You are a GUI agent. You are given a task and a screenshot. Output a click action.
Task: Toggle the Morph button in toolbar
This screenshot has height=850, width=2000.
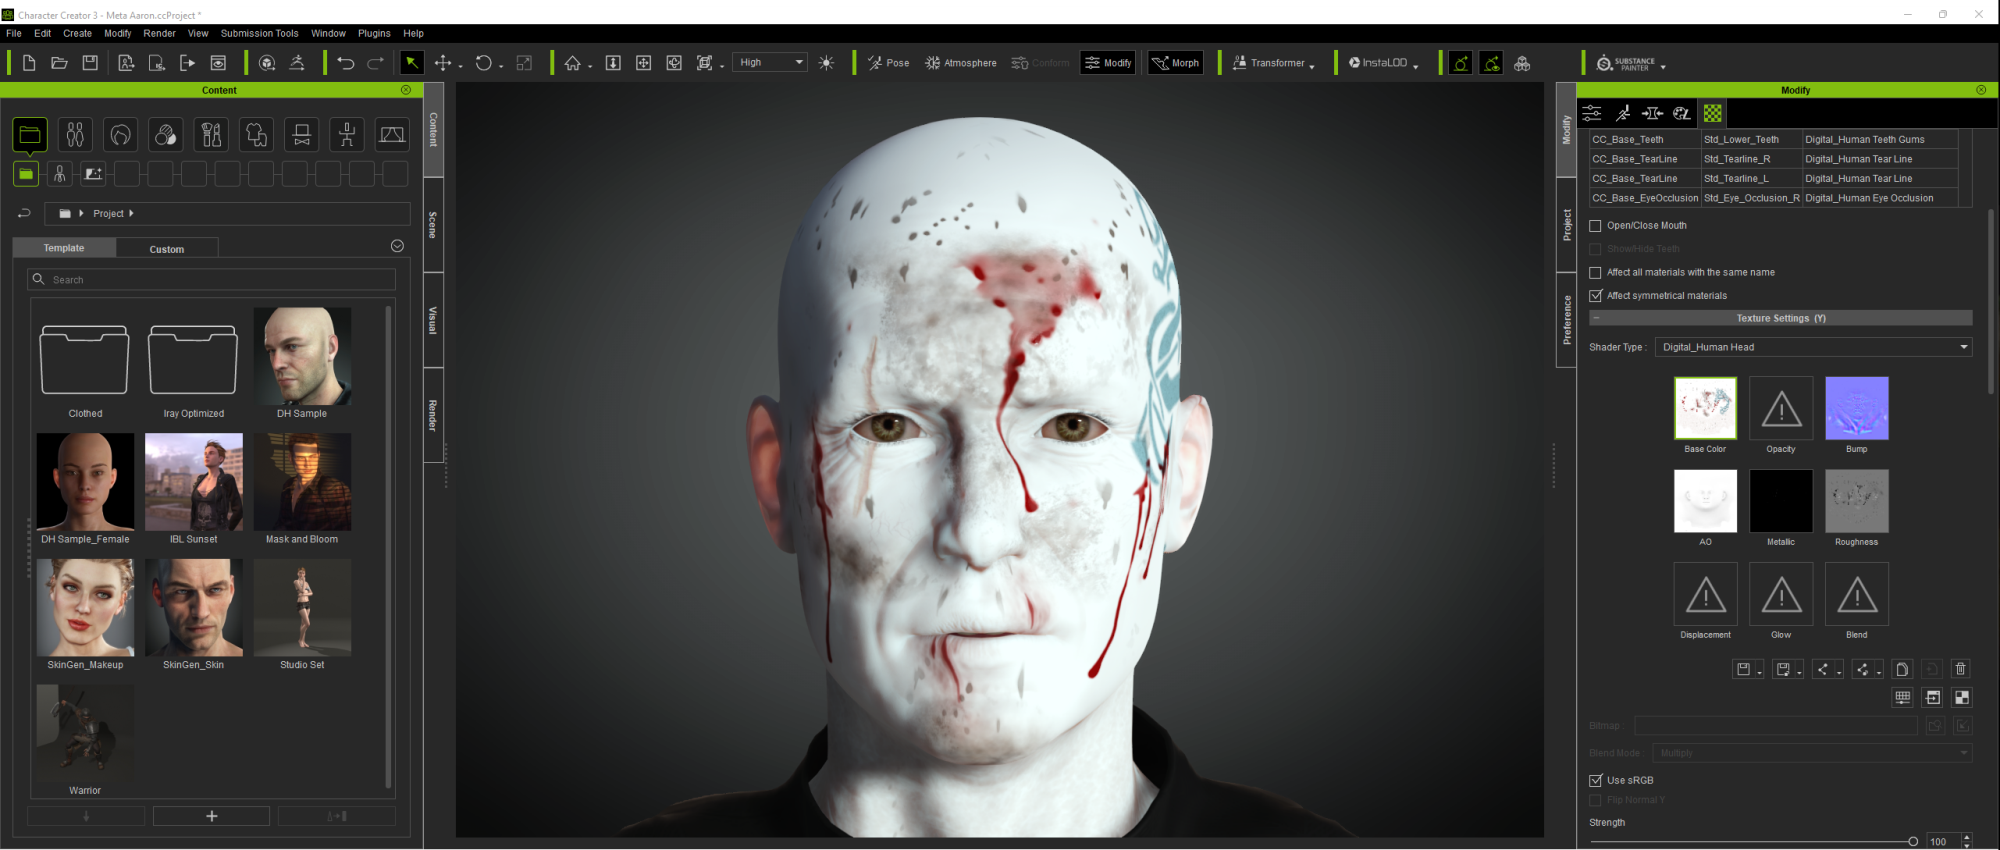1175,63
